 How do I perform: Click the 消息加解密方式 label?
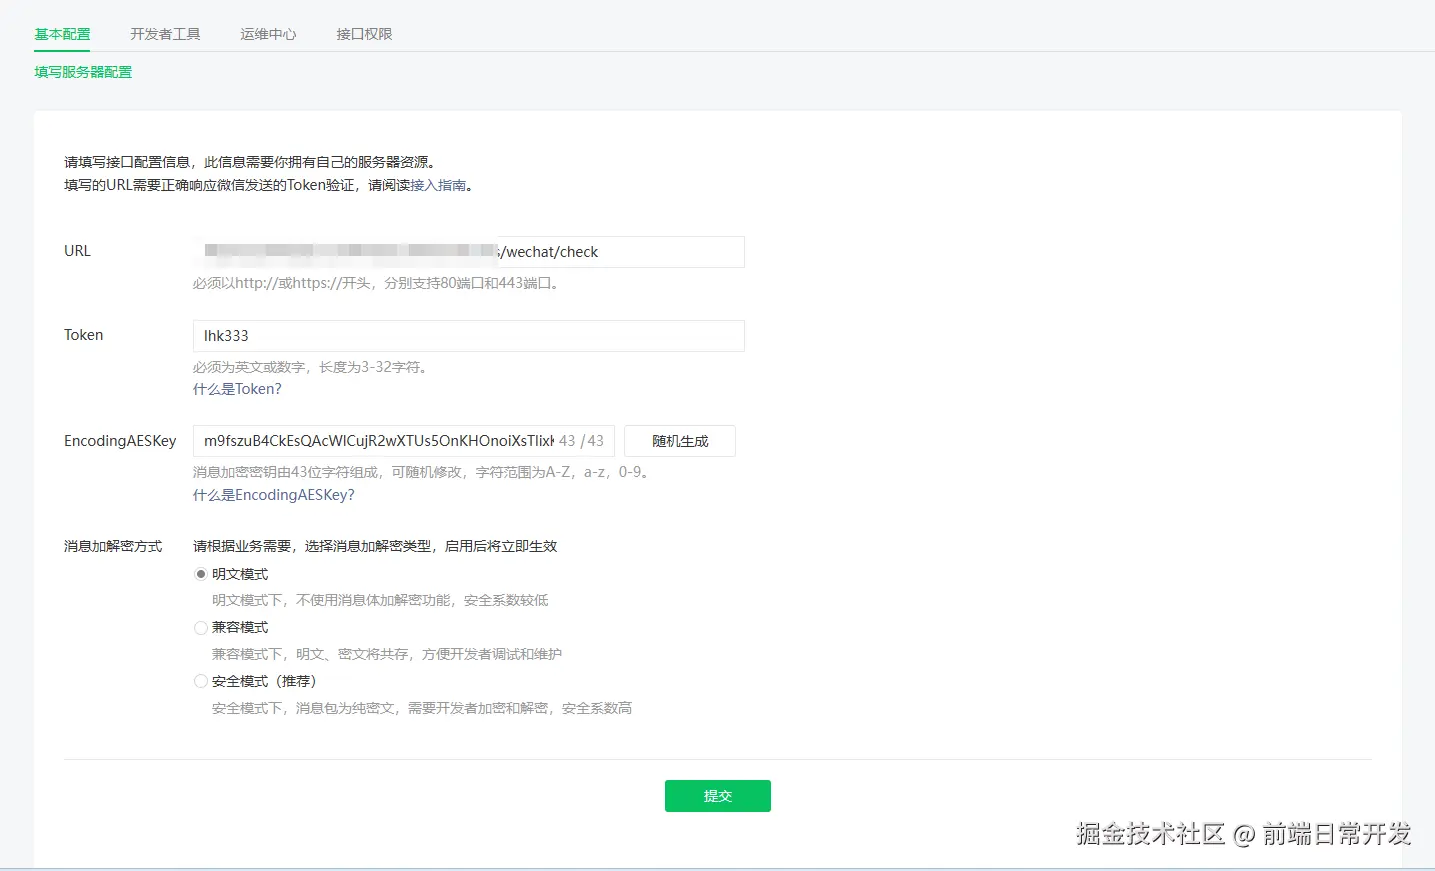click(x=113, y=546)
